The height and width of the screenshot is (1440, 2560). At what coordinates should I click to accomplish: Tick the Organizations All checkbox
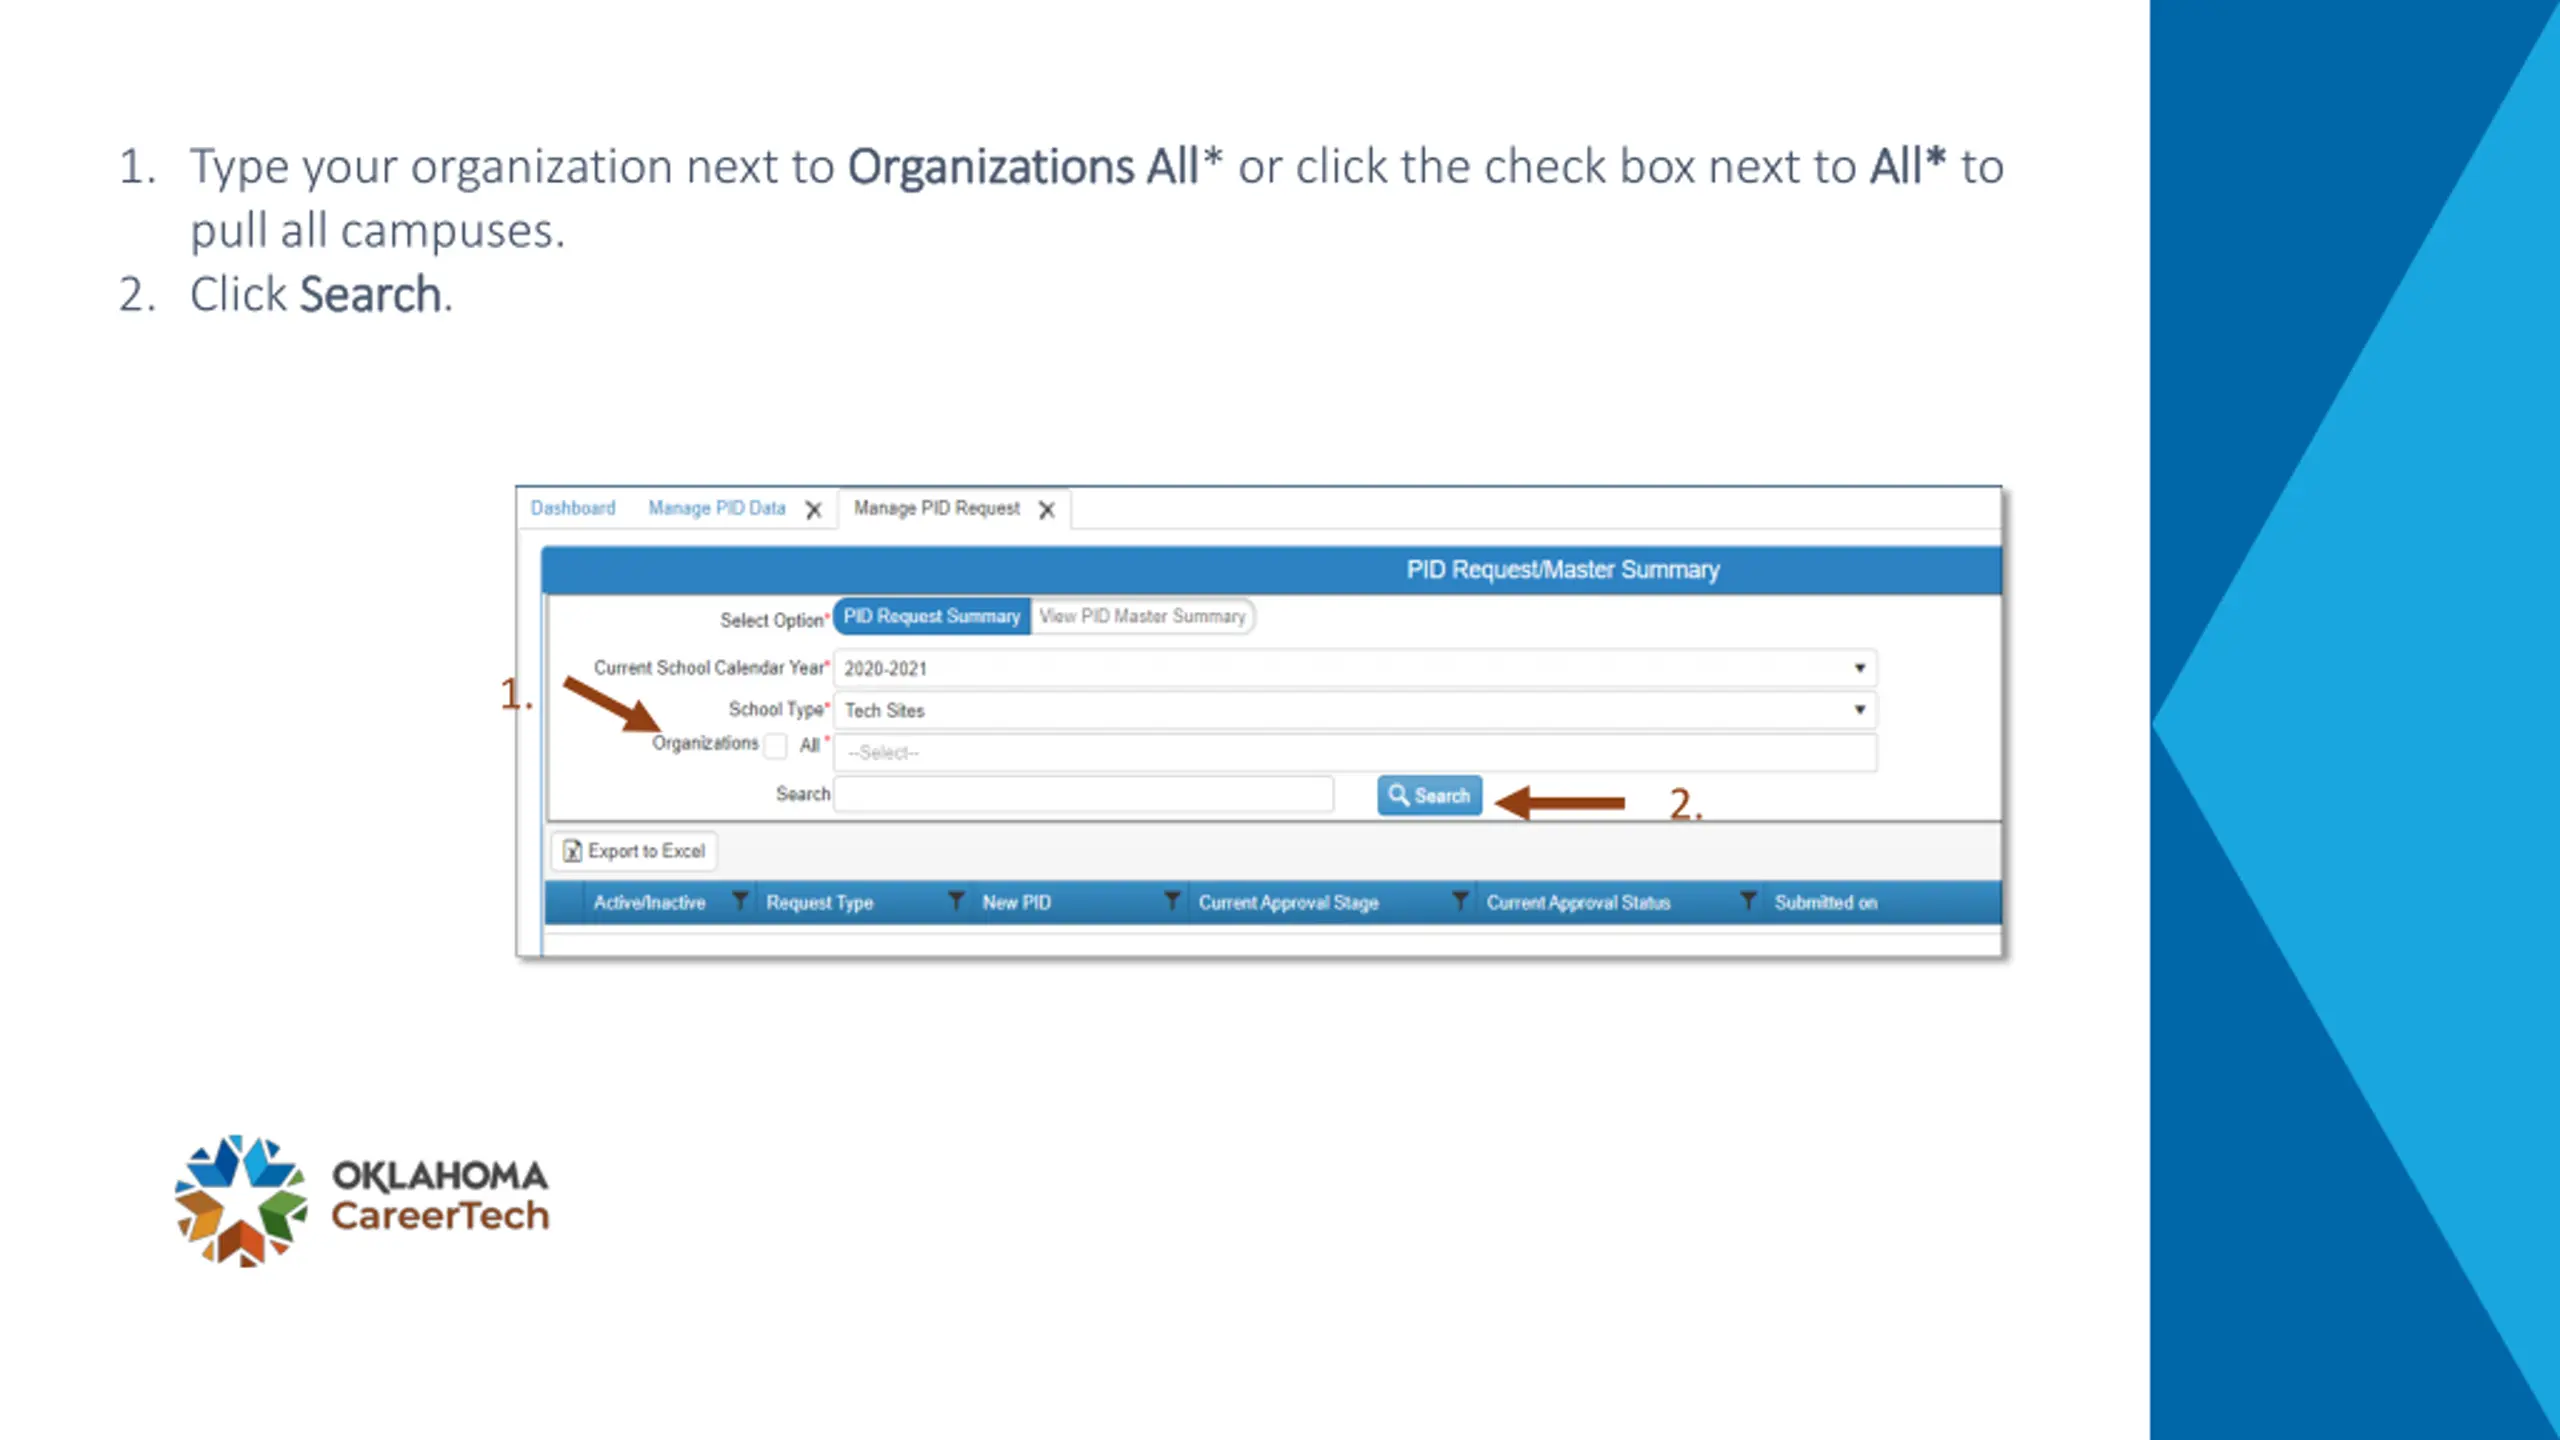(776, 745)
